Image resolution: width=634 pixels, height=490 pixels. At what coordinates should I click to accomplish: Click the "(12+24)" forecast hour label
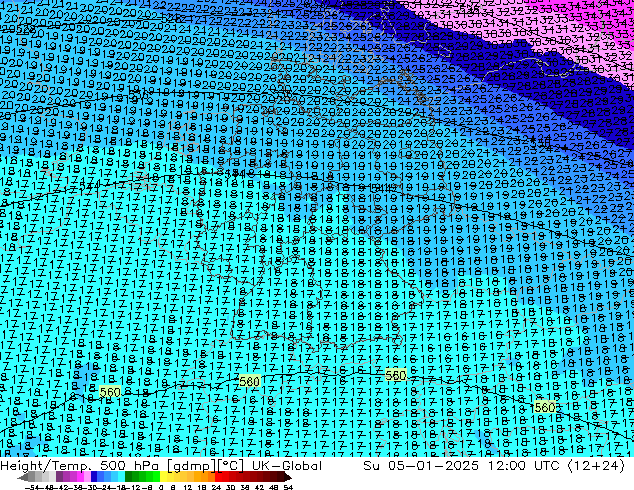[596, 466]
